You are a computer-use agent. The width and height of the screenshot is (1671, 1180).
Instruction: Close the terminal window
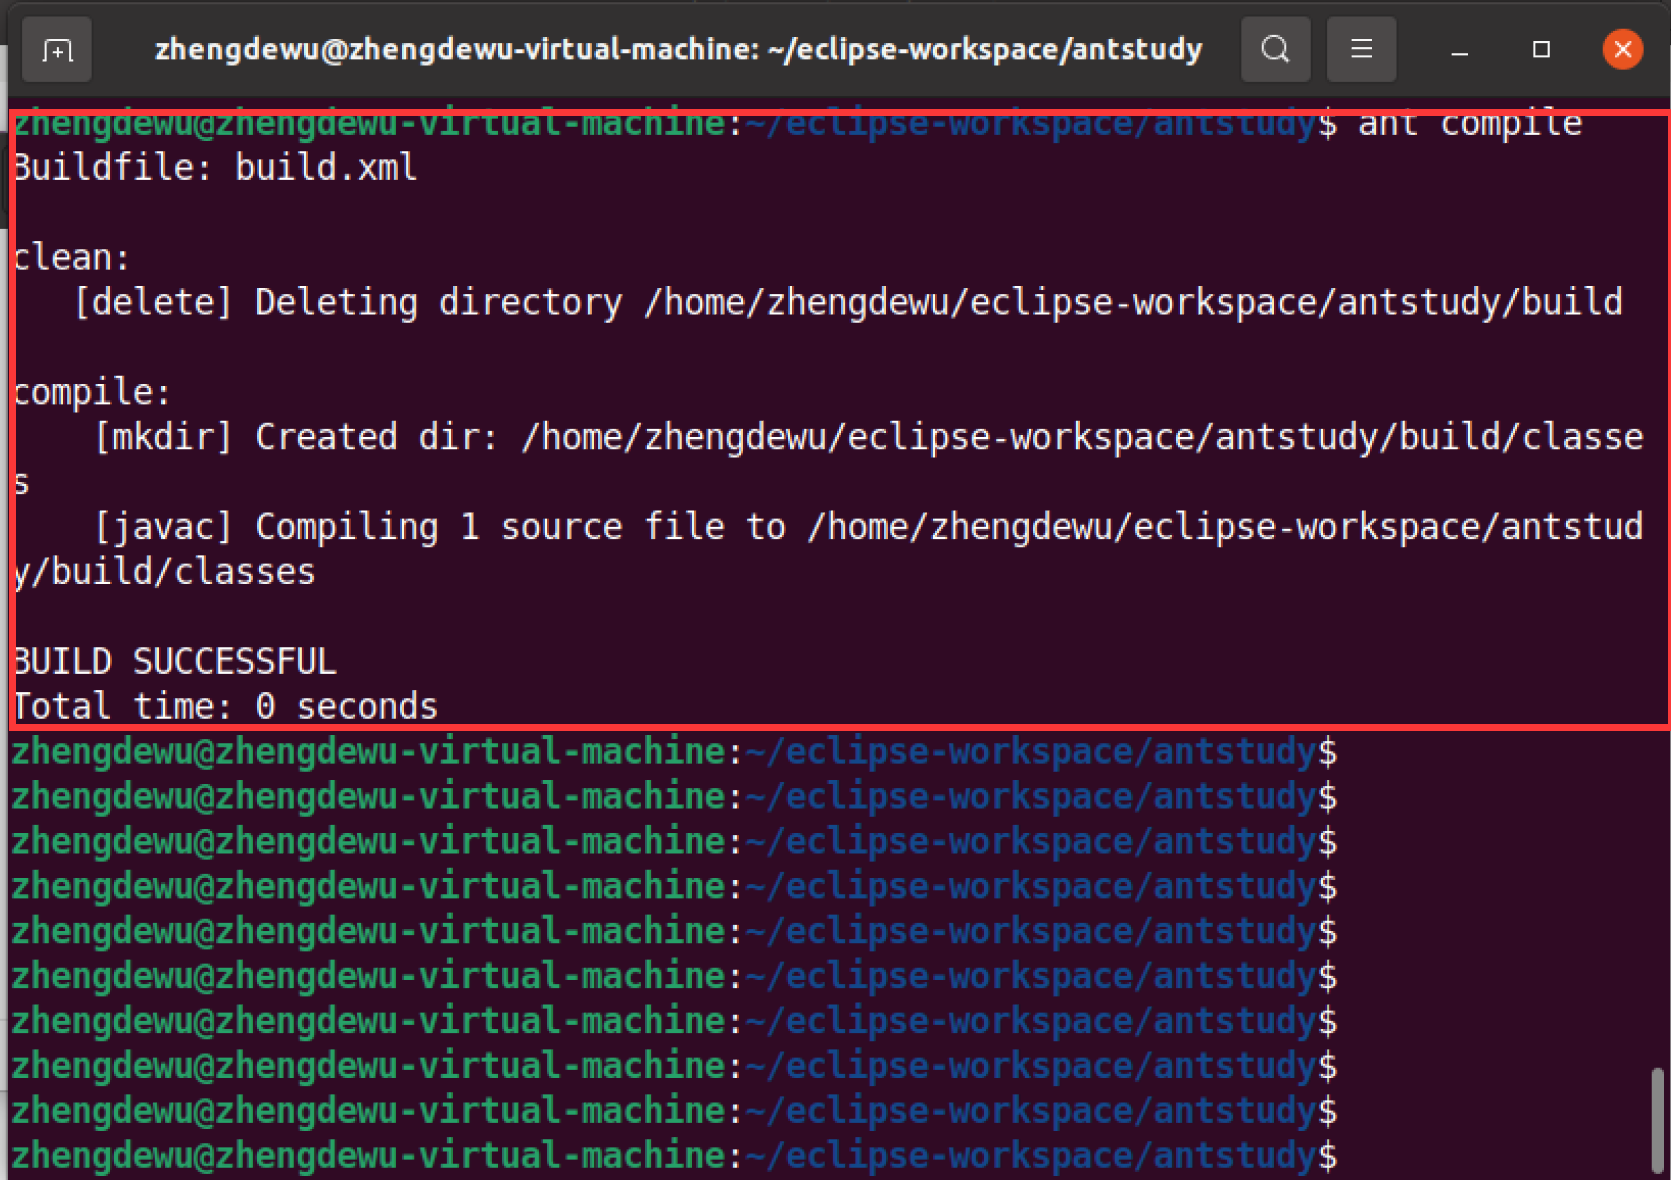pos(1622,49)
